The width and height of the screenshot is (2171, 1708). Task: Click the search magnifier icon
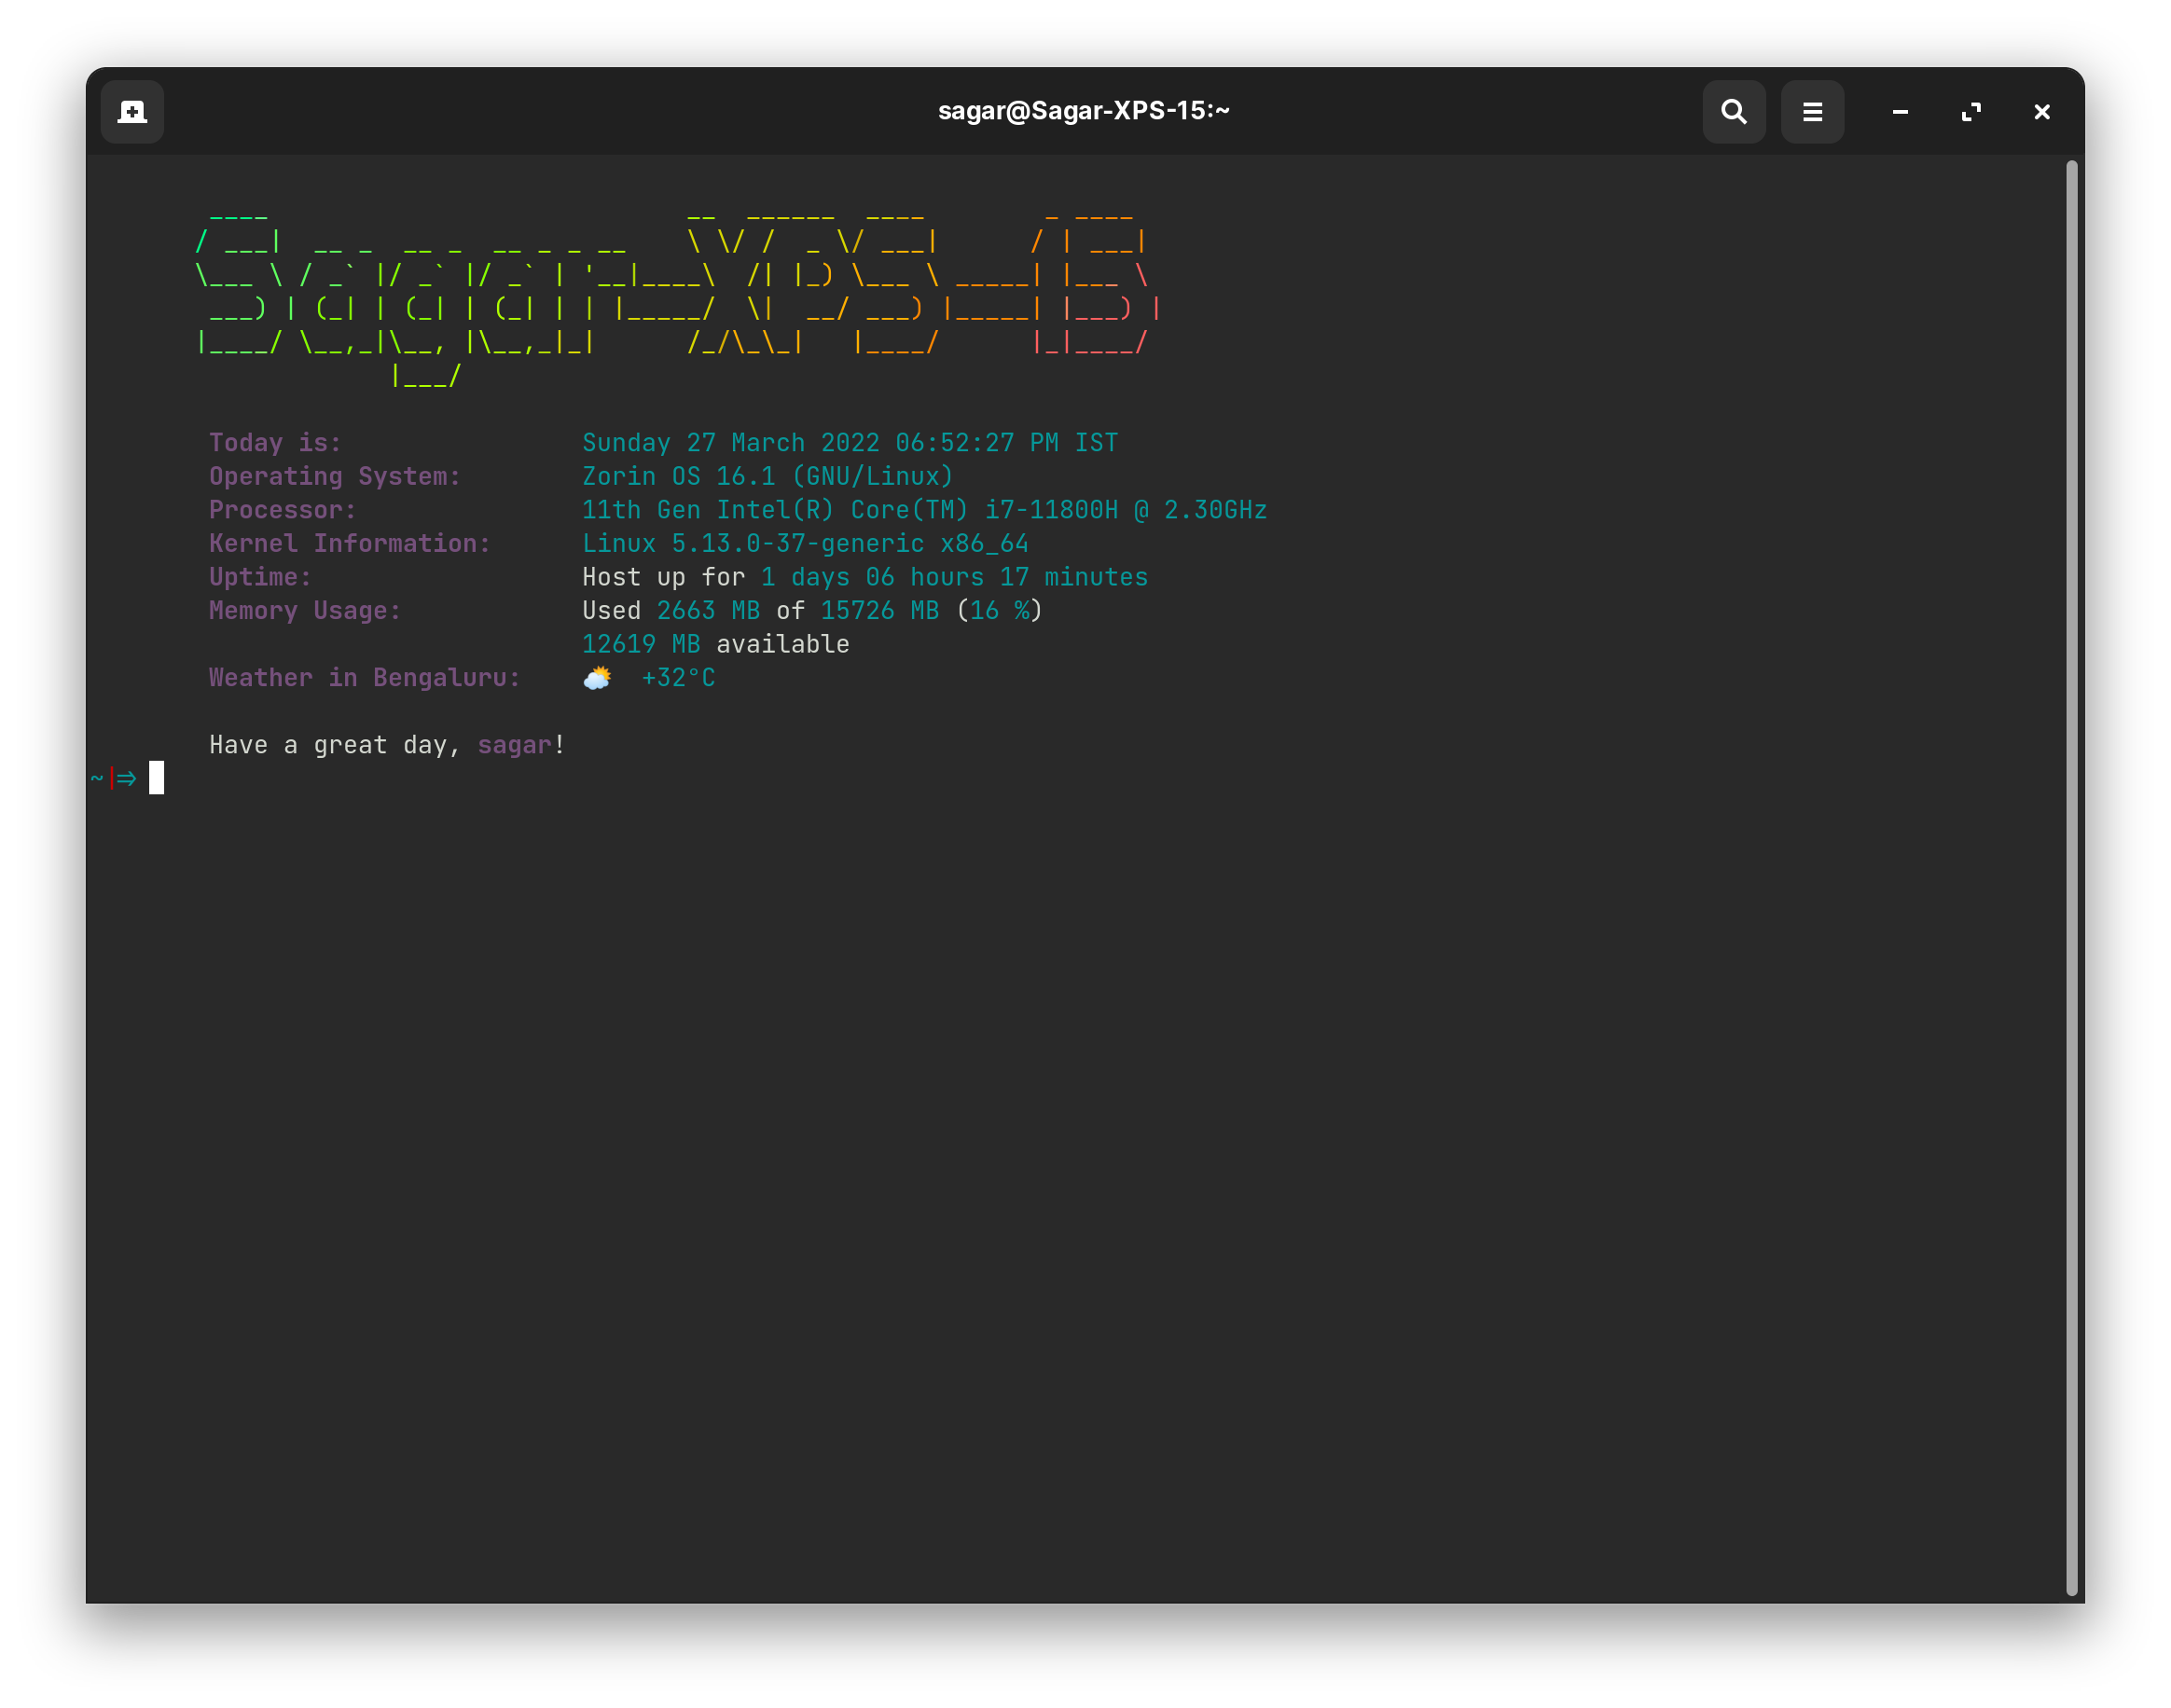click(x=1733, y=112)
